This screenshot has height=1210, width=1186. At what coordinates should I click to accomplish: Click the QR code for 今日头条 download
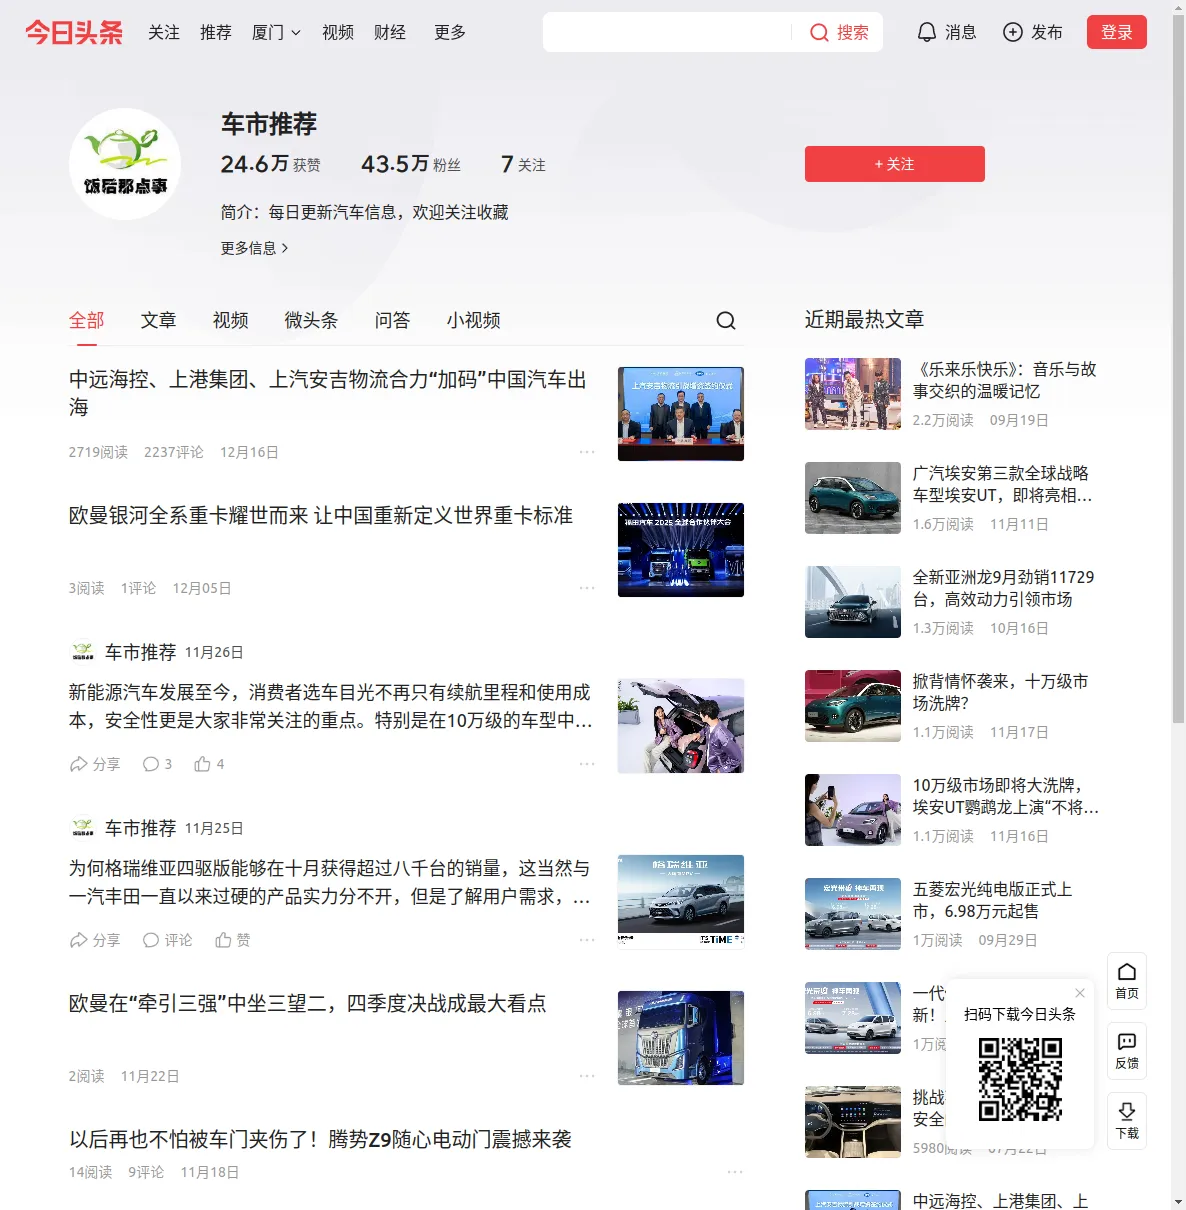tap(1020, 1079)
